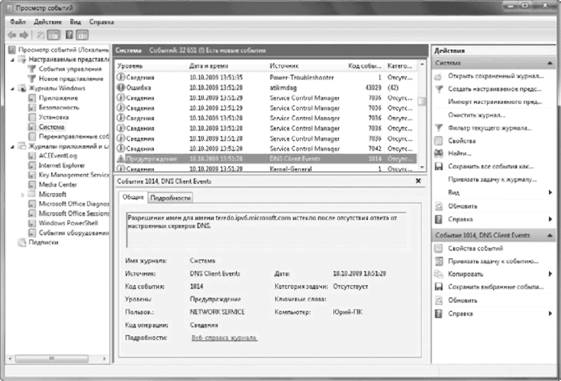561x381 pixels.
Task: Click the Help question-mark toolbar icon
Action: 69,35
